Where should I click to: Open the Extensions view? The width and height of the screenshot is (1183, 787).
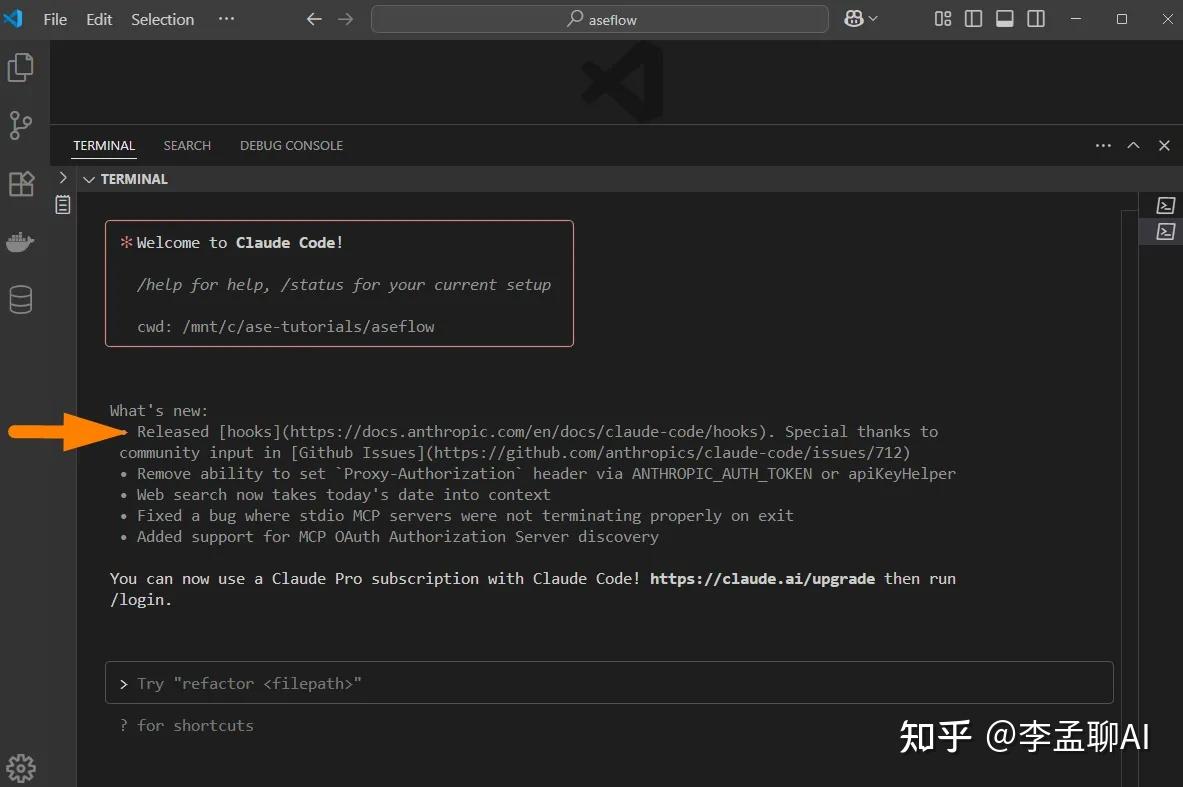coord(21,184)
